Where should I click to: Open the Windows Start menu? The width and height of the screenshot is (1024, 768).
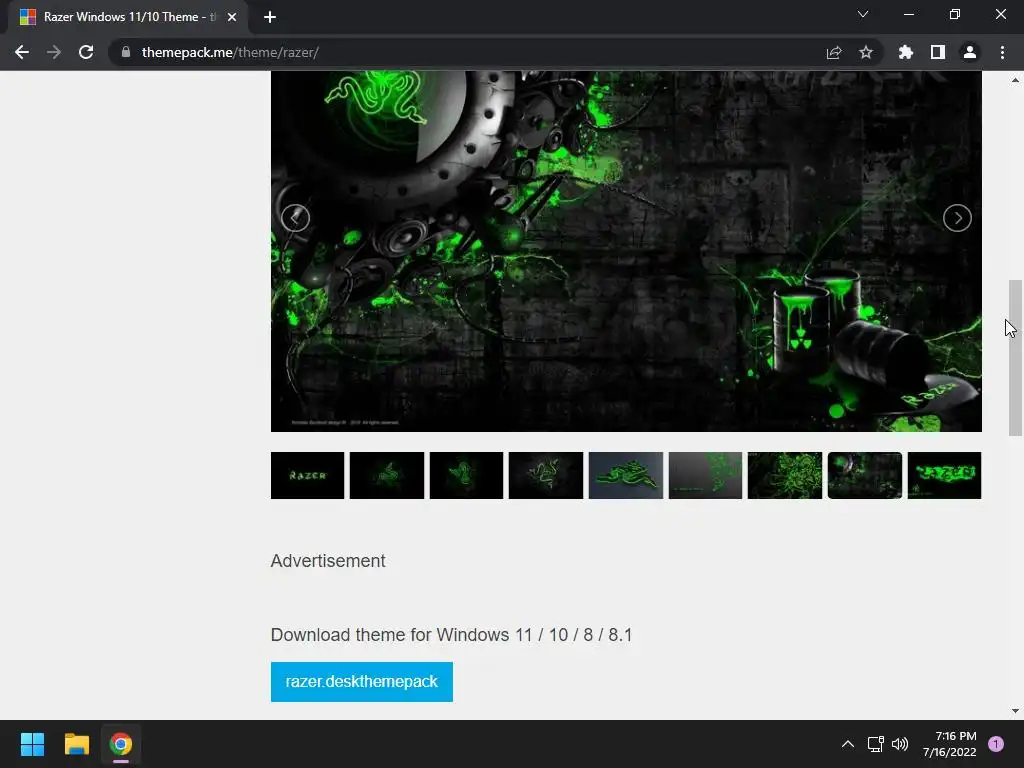[x=32, y=744]
